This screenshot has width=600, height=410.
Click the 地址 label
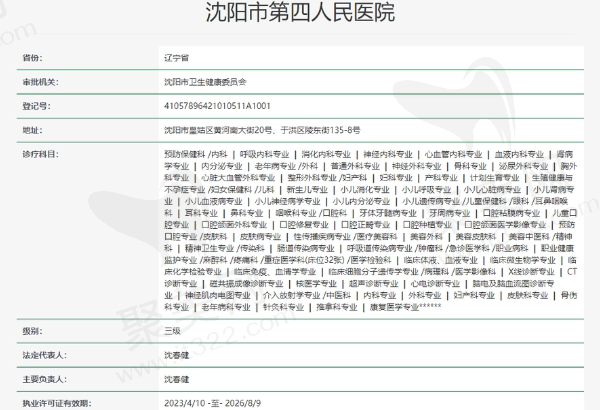tap(32, 130)
